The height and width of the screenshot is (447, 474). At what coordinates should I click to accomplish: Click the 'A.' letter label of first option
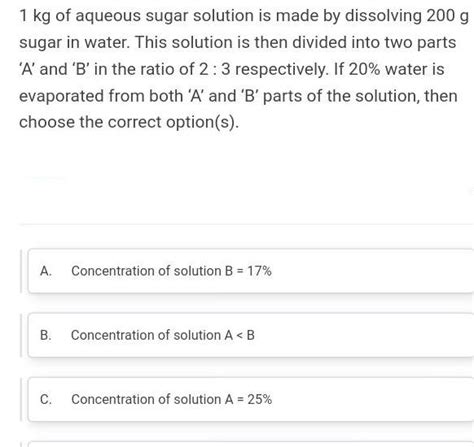[46, 271]
